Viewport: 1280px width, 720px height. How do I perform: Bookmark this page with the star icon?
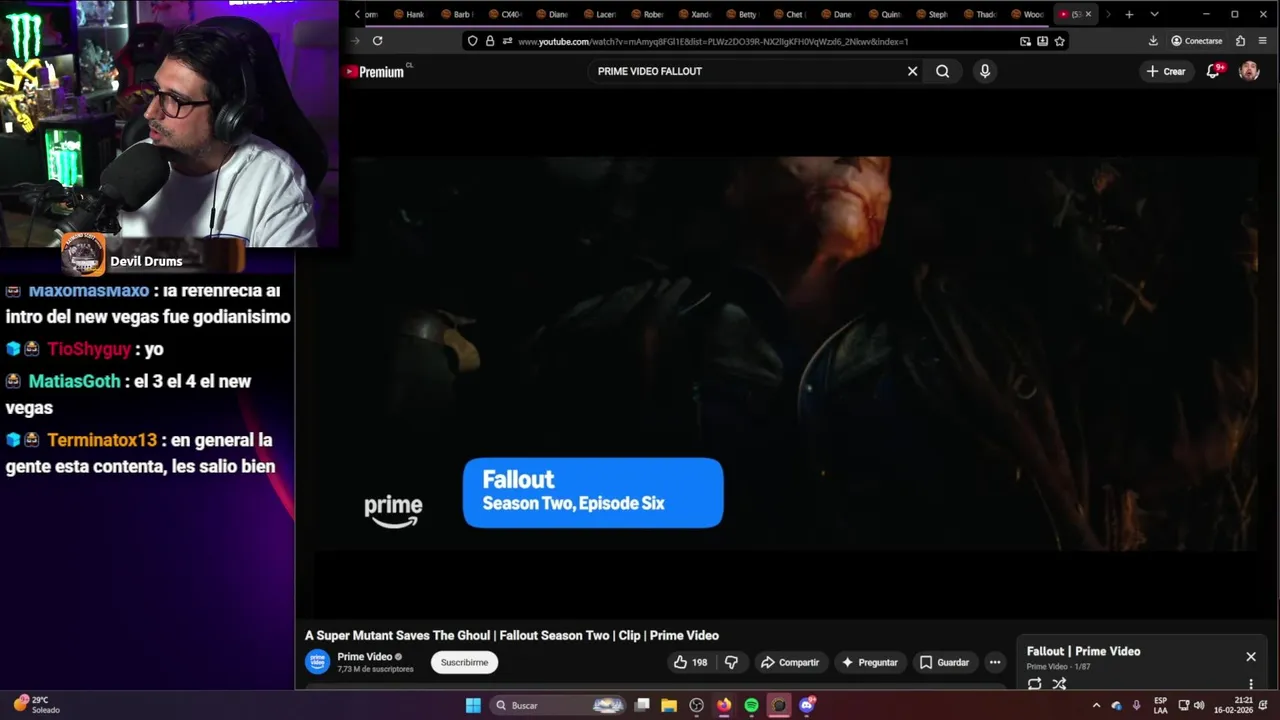pyautogui.click(x=1060, y=41)
